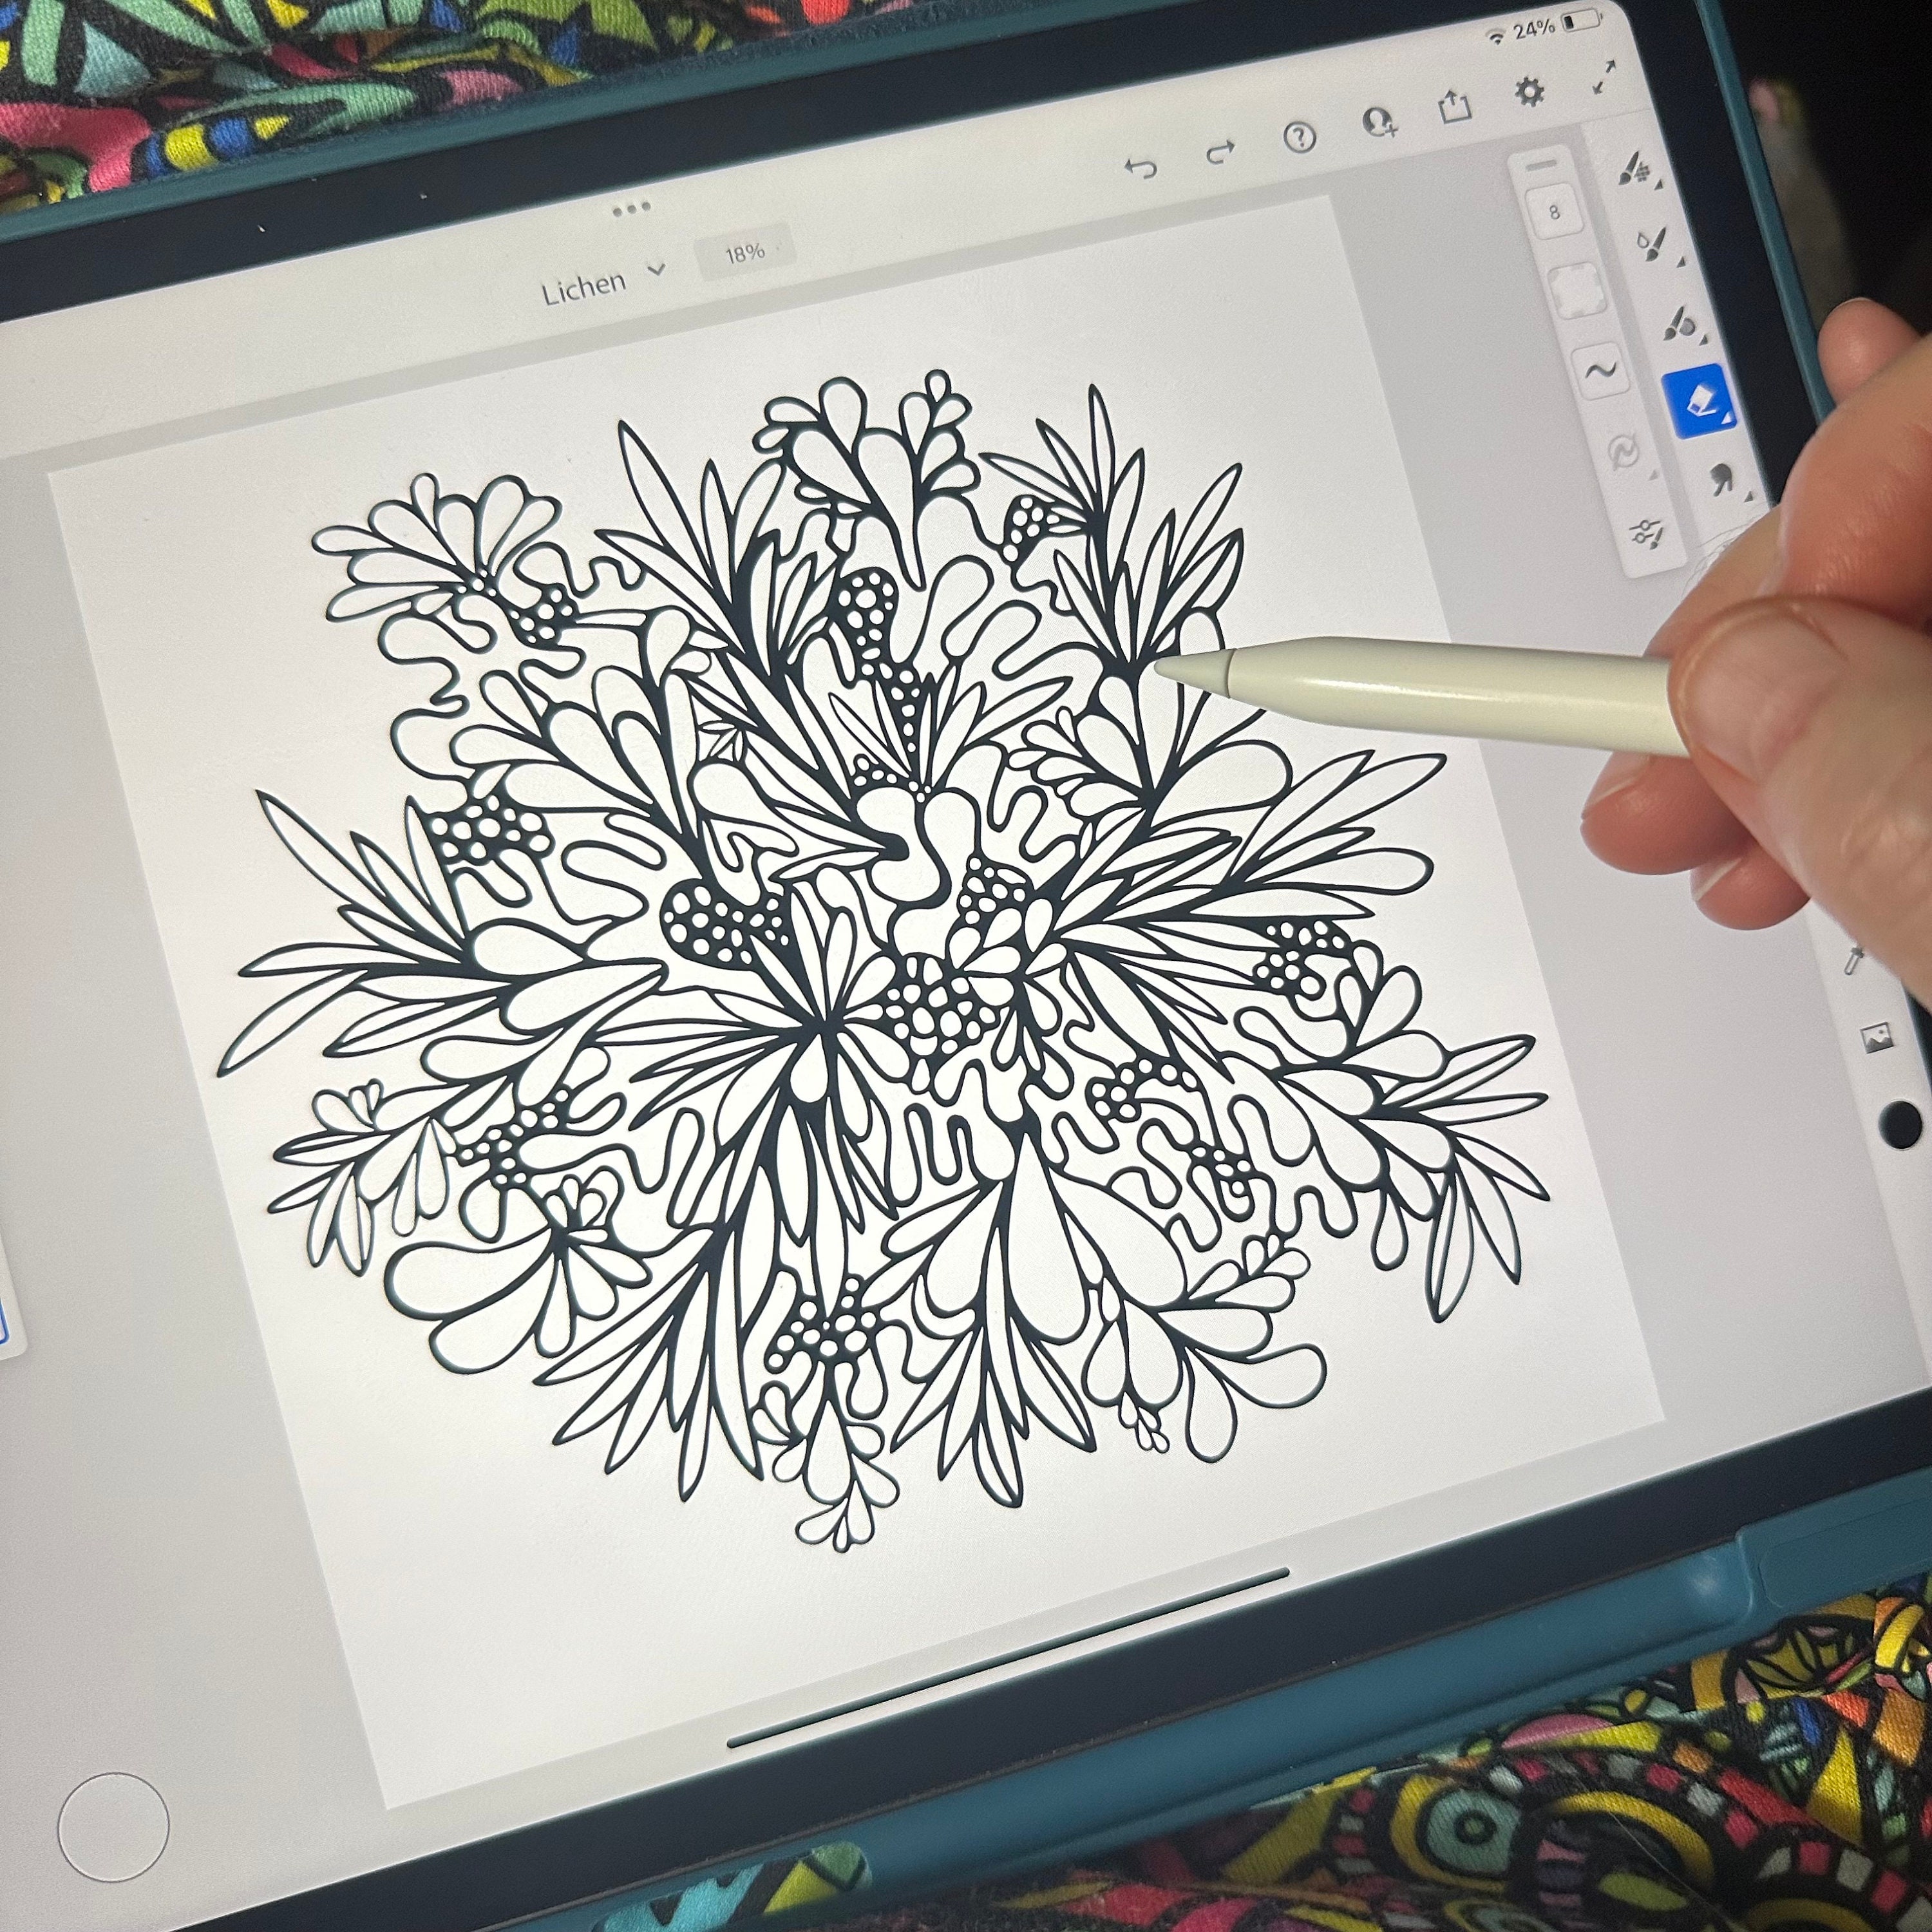Click the 18% zoom level button
Viewport: 1932px width, 1932px height.
pos(744,253)
